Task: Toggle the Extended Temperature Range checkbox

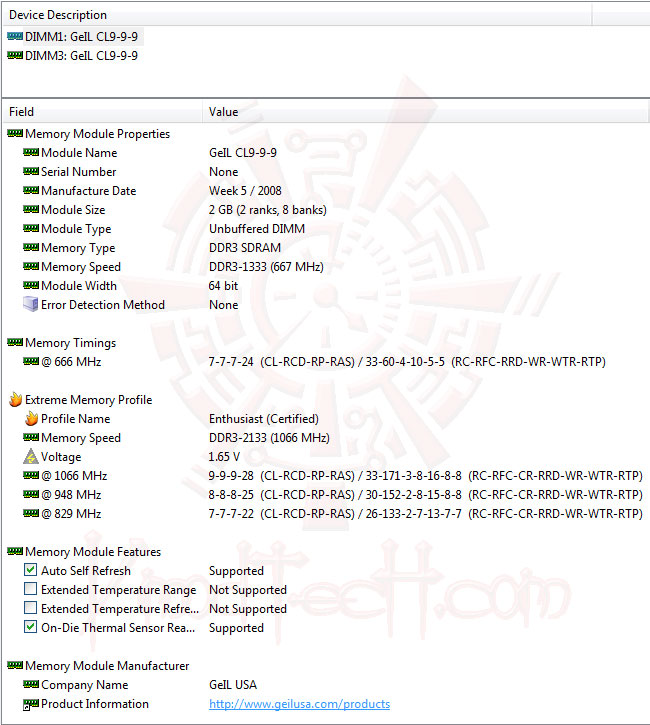Action: [31, 589]
